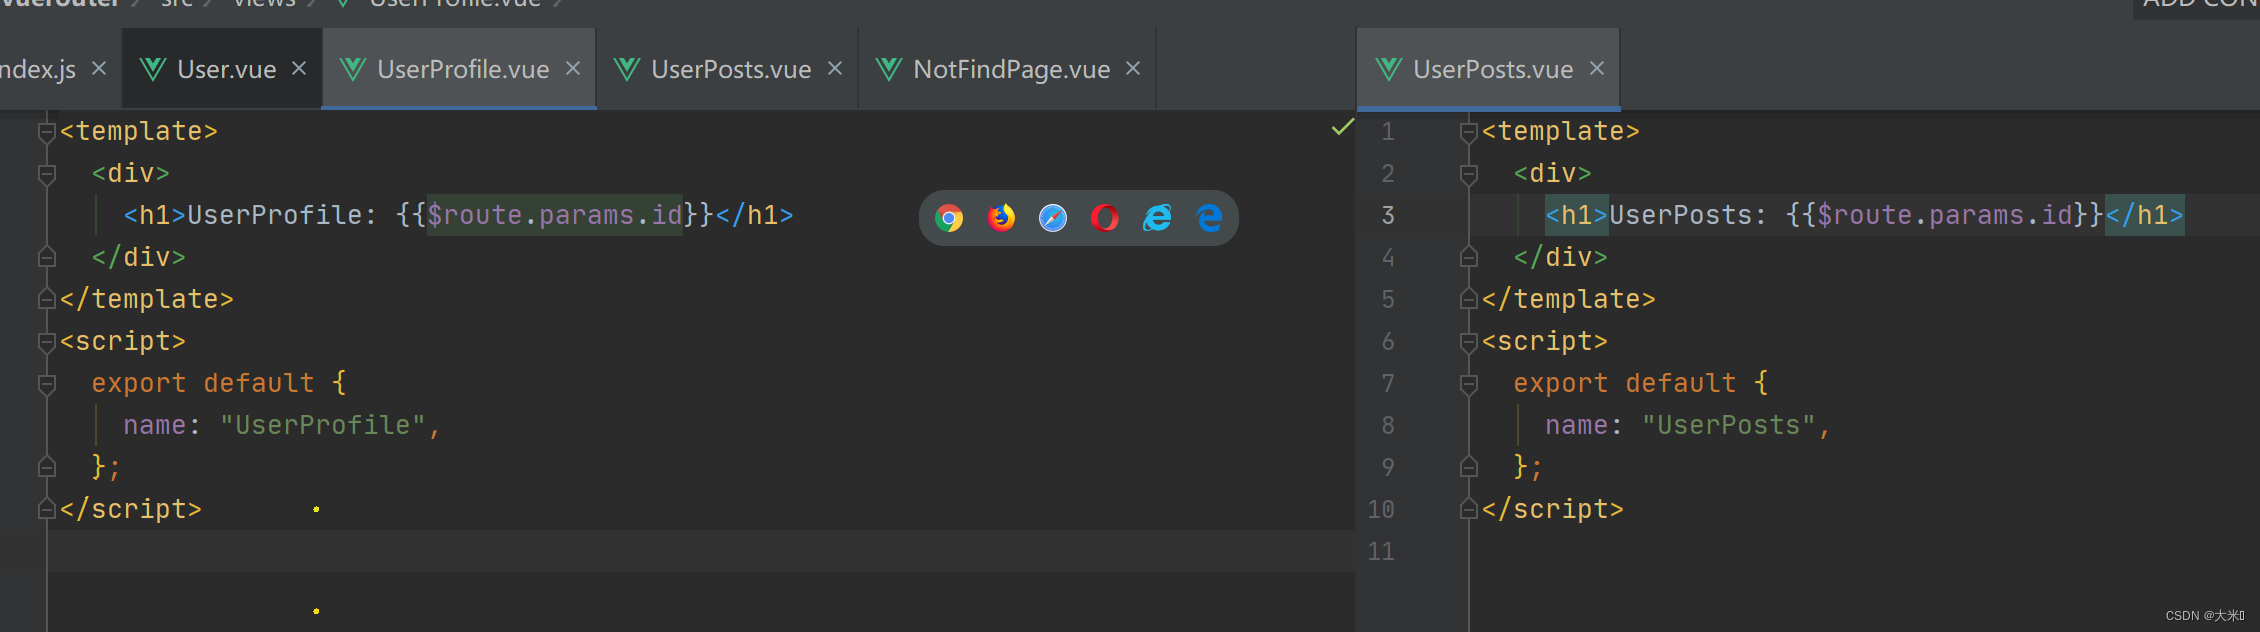The image size is (2260, 632).
Task: Collapse script block on line 6 right pane
Action: [1468, 342]
